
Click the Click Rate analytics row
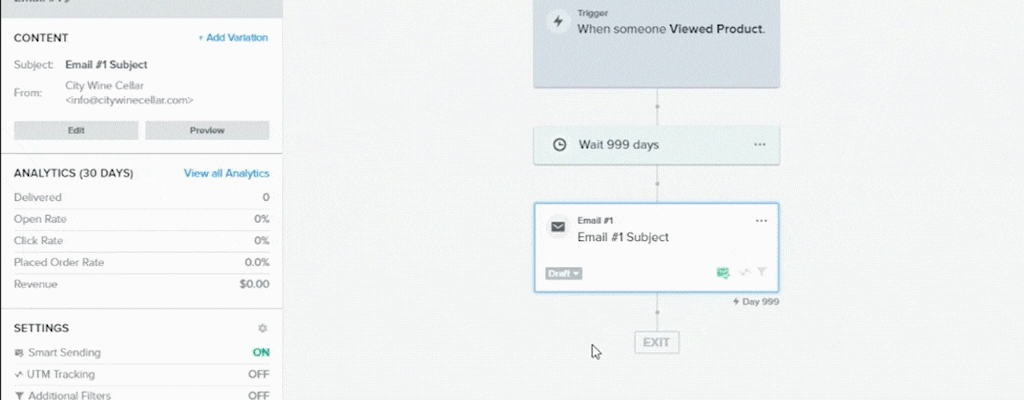pyautogui.click(x=142, y=241)
